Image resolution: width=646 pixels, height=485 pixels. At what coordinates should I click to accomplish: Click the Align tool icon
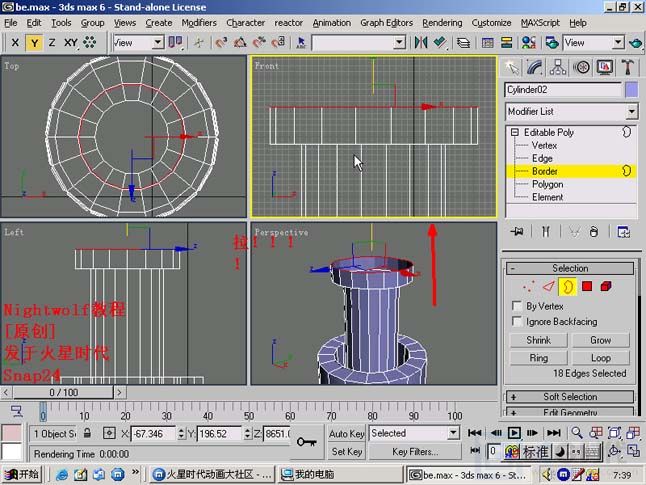[x=440, y=42]
